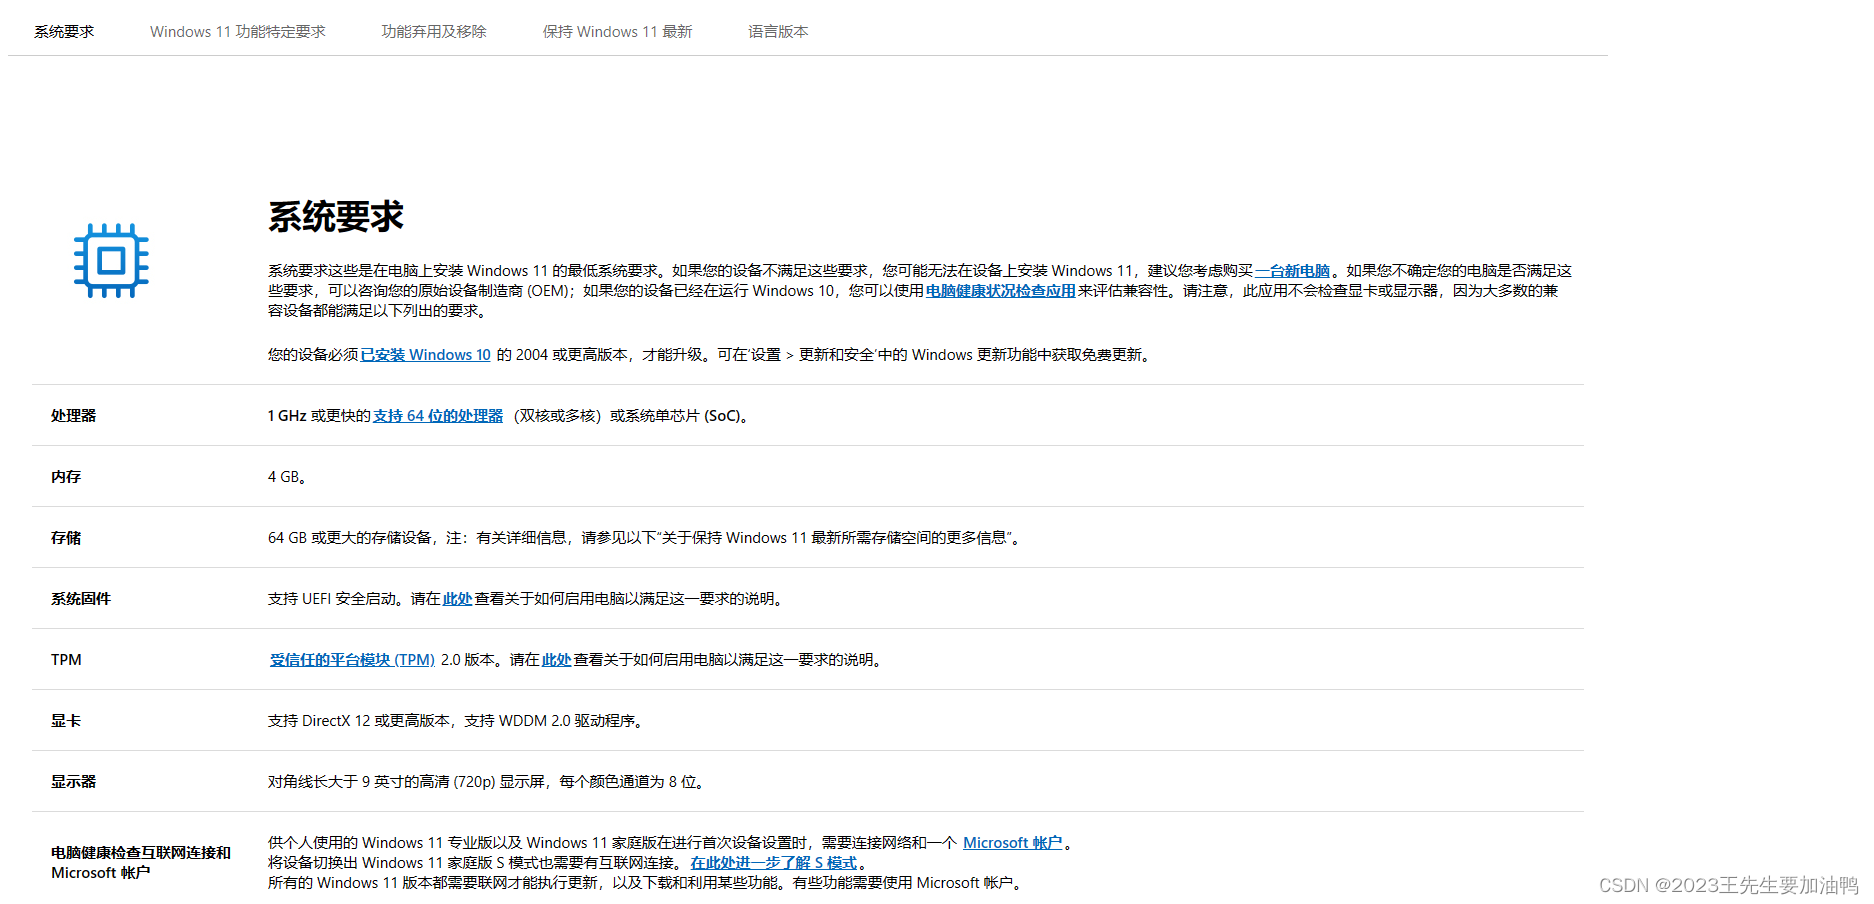Screen dimensions: 1874x904
Task: Click the 系统要求 main heading
Action: 336,217
